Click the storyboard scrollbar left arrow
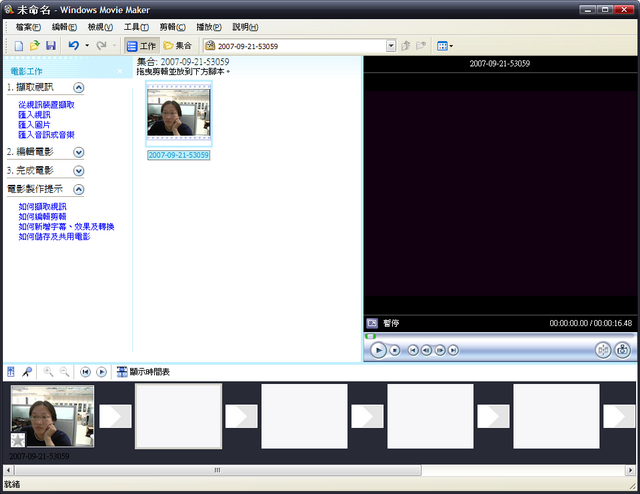640x494 pixels. pyautogui.click(x=8, y=470)
